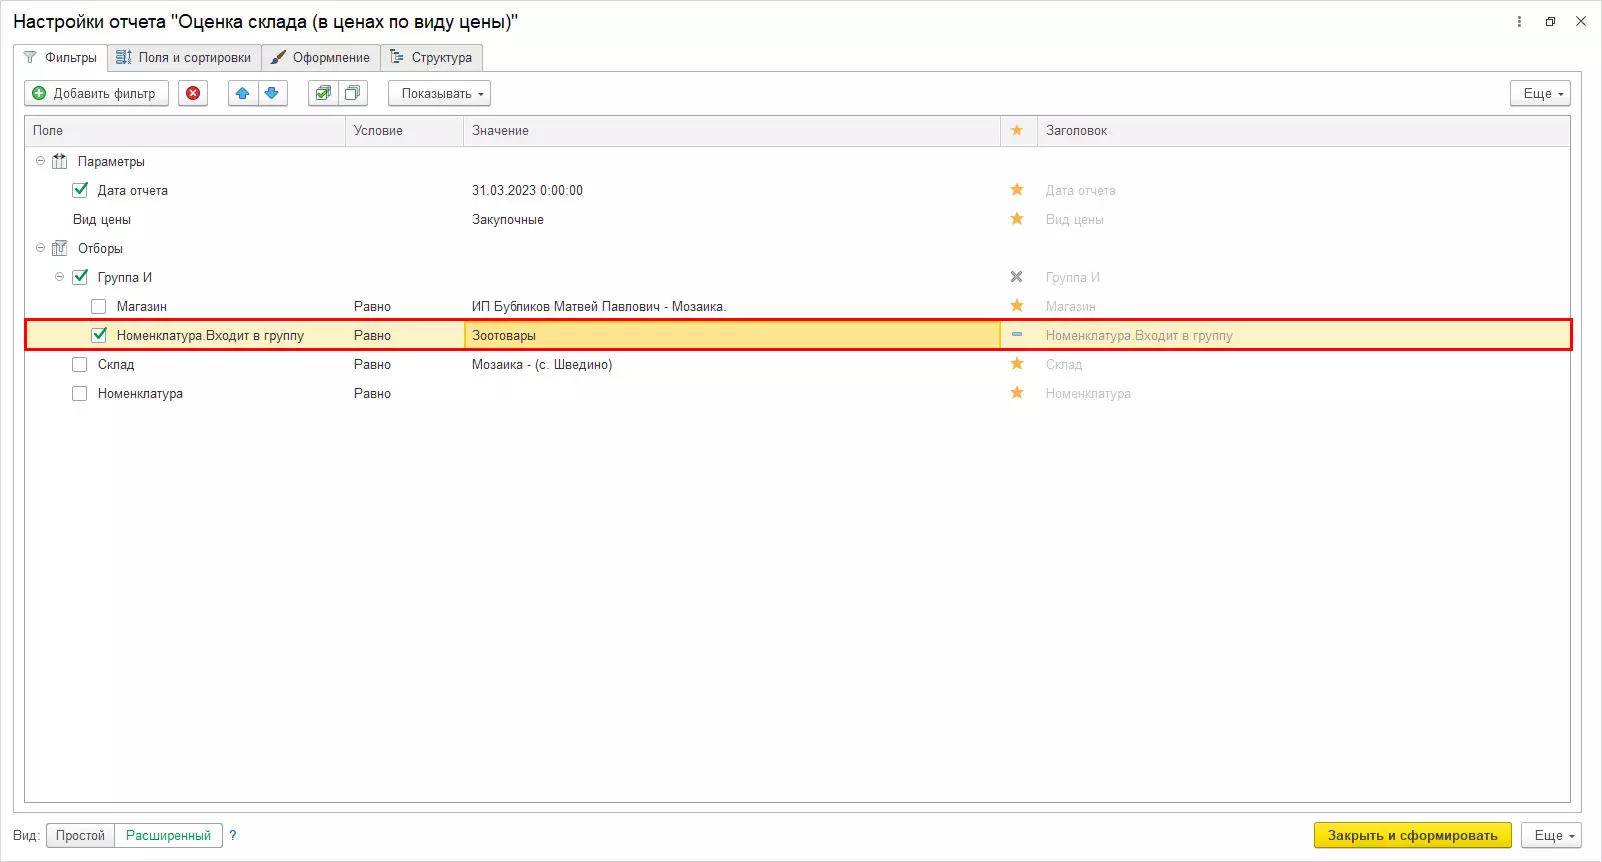Click the X icon in Группа И row
The image size is (1602, 862).
[x=1017, y=277]
